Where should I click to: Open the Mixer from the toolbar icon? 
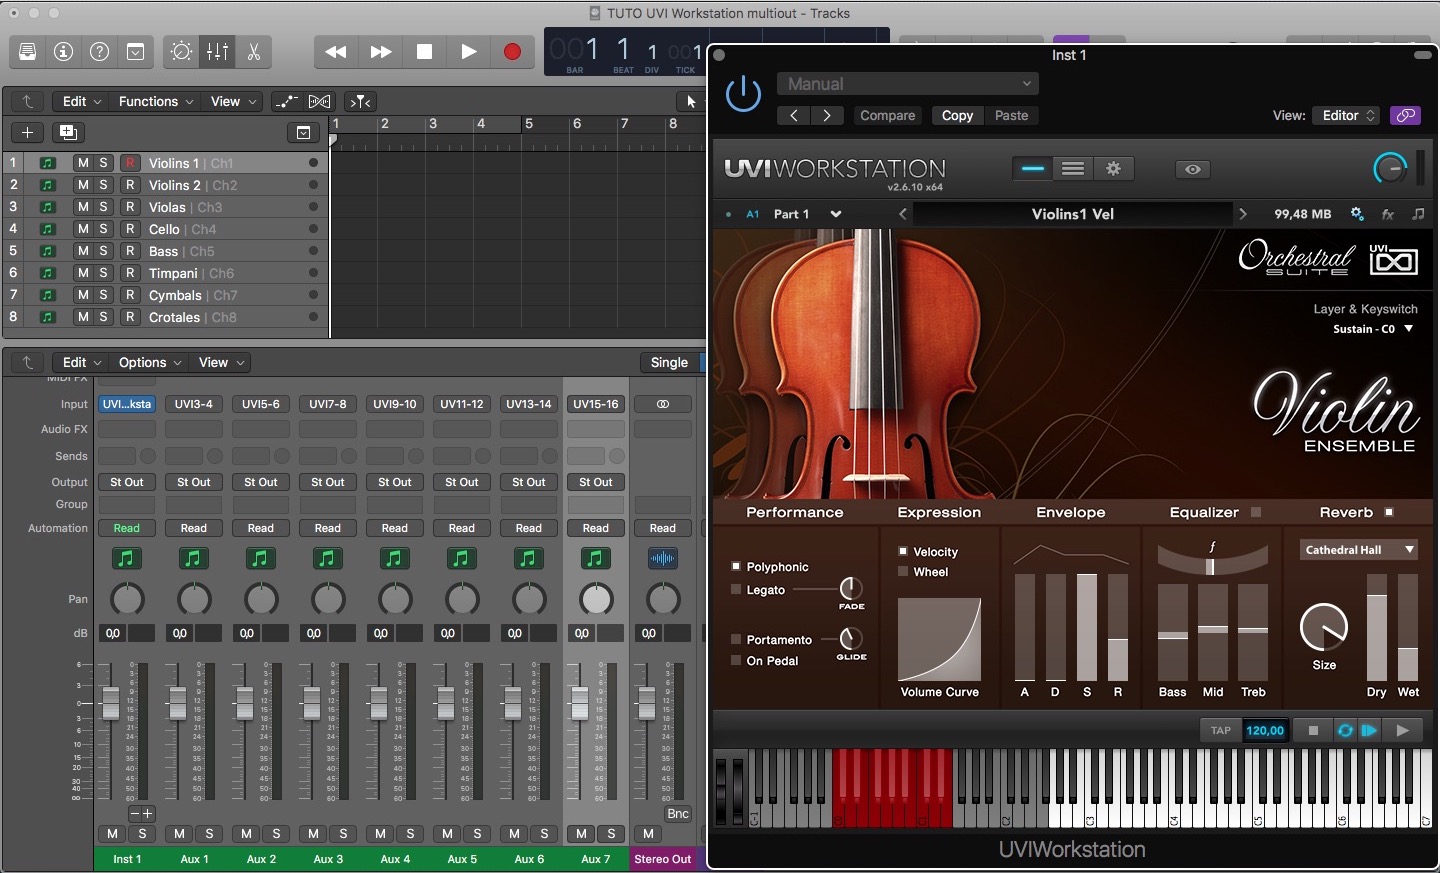click(217, 52)
